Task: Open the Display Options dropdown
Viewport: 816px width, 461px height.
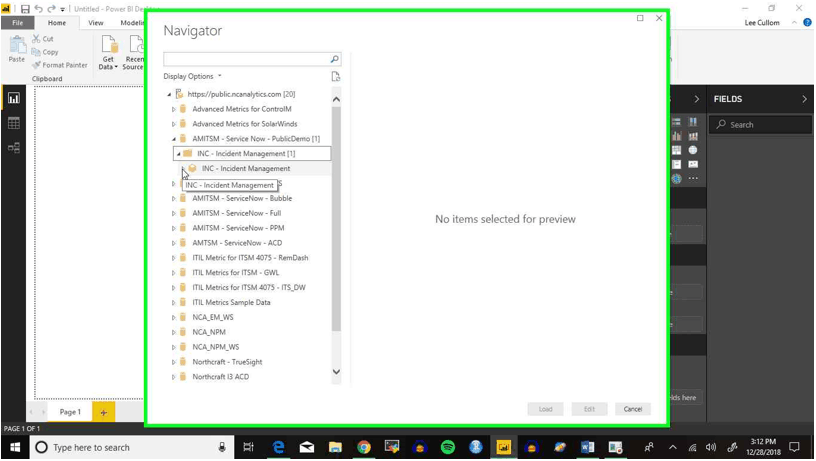Action: pyautogui.click(x=193, y=76)
